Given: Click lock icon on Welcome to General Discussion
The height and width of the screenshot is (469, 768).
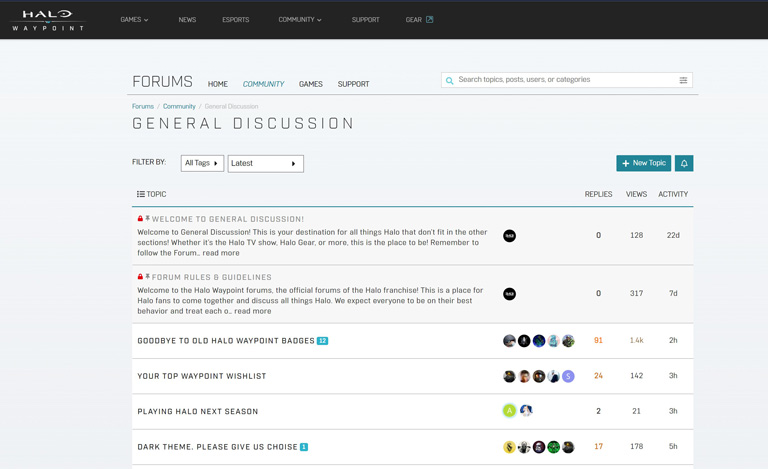Looking at the screenshot, I should pos(140,218).
